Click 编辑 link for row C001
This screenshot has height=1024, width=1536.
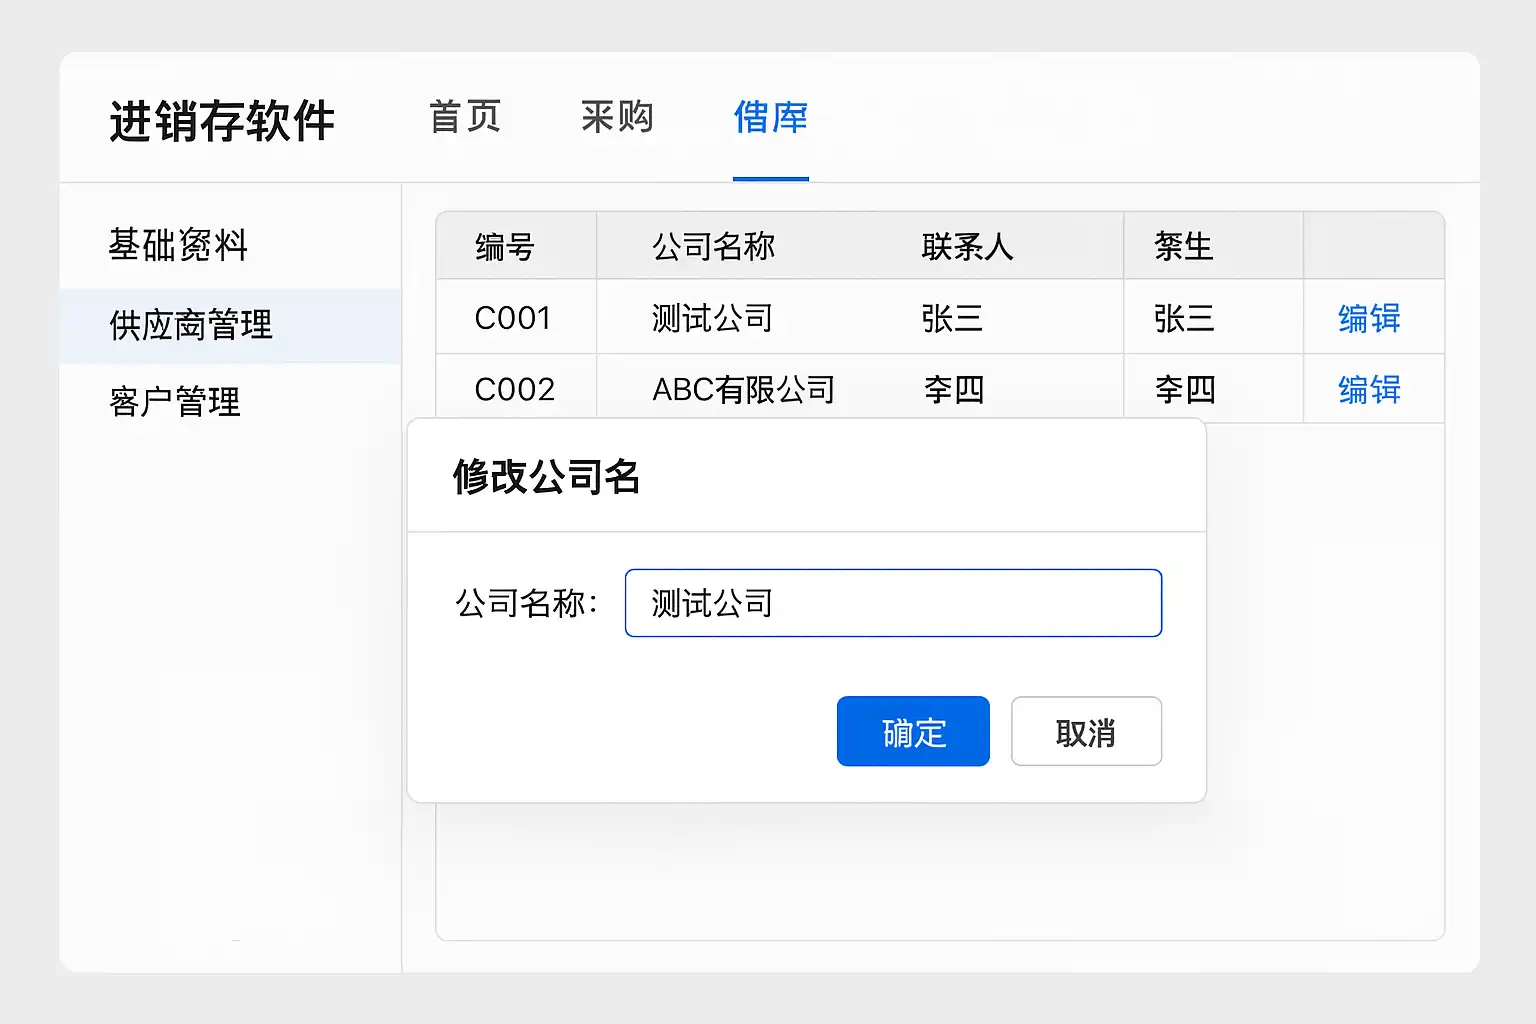click(x=1369, y=319)
